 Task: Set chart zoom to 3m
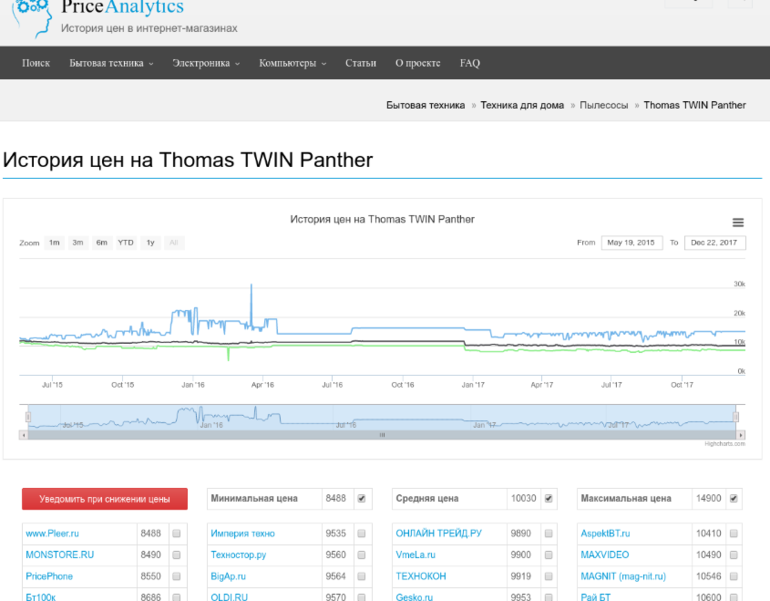(78, 243)
